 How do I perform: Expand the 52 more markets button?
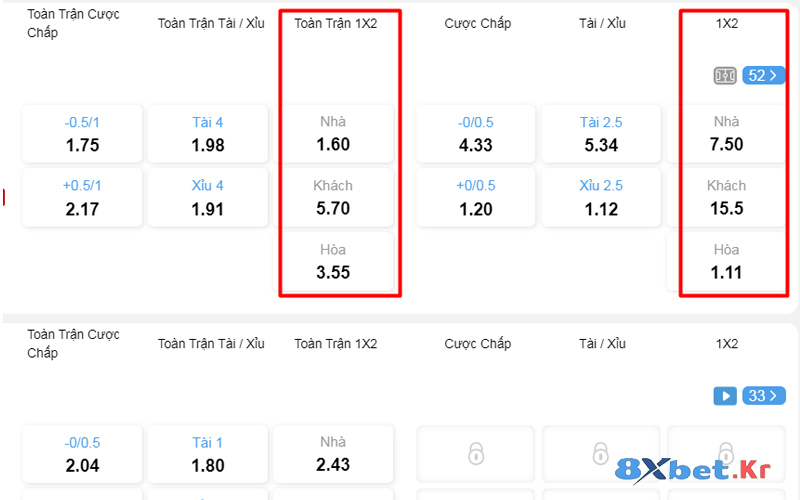(764, 76)
